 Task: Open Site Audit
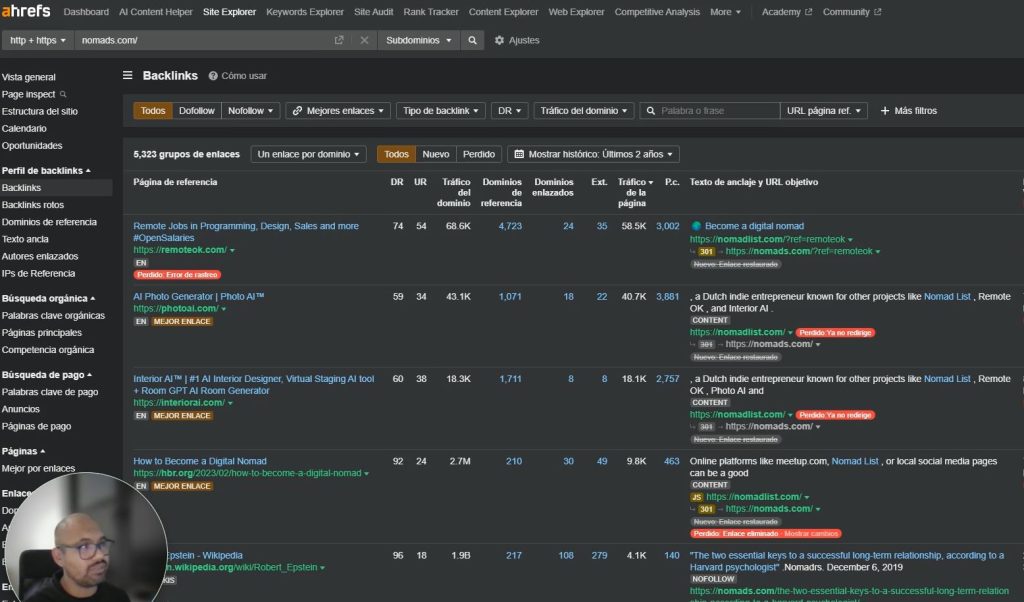coord(374,12)
